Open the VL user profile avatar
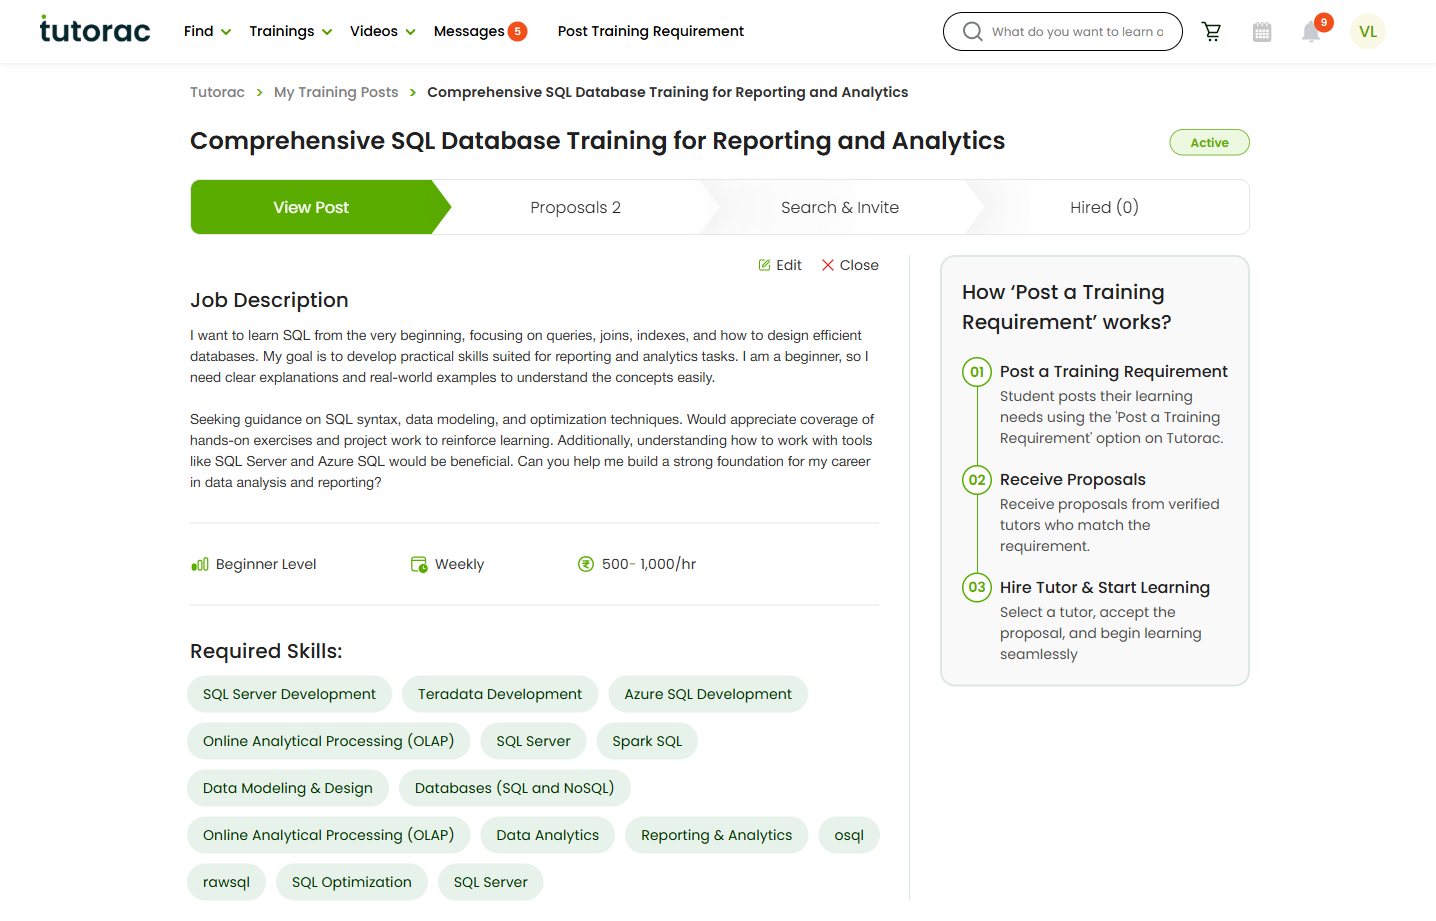 point(1368,32)
